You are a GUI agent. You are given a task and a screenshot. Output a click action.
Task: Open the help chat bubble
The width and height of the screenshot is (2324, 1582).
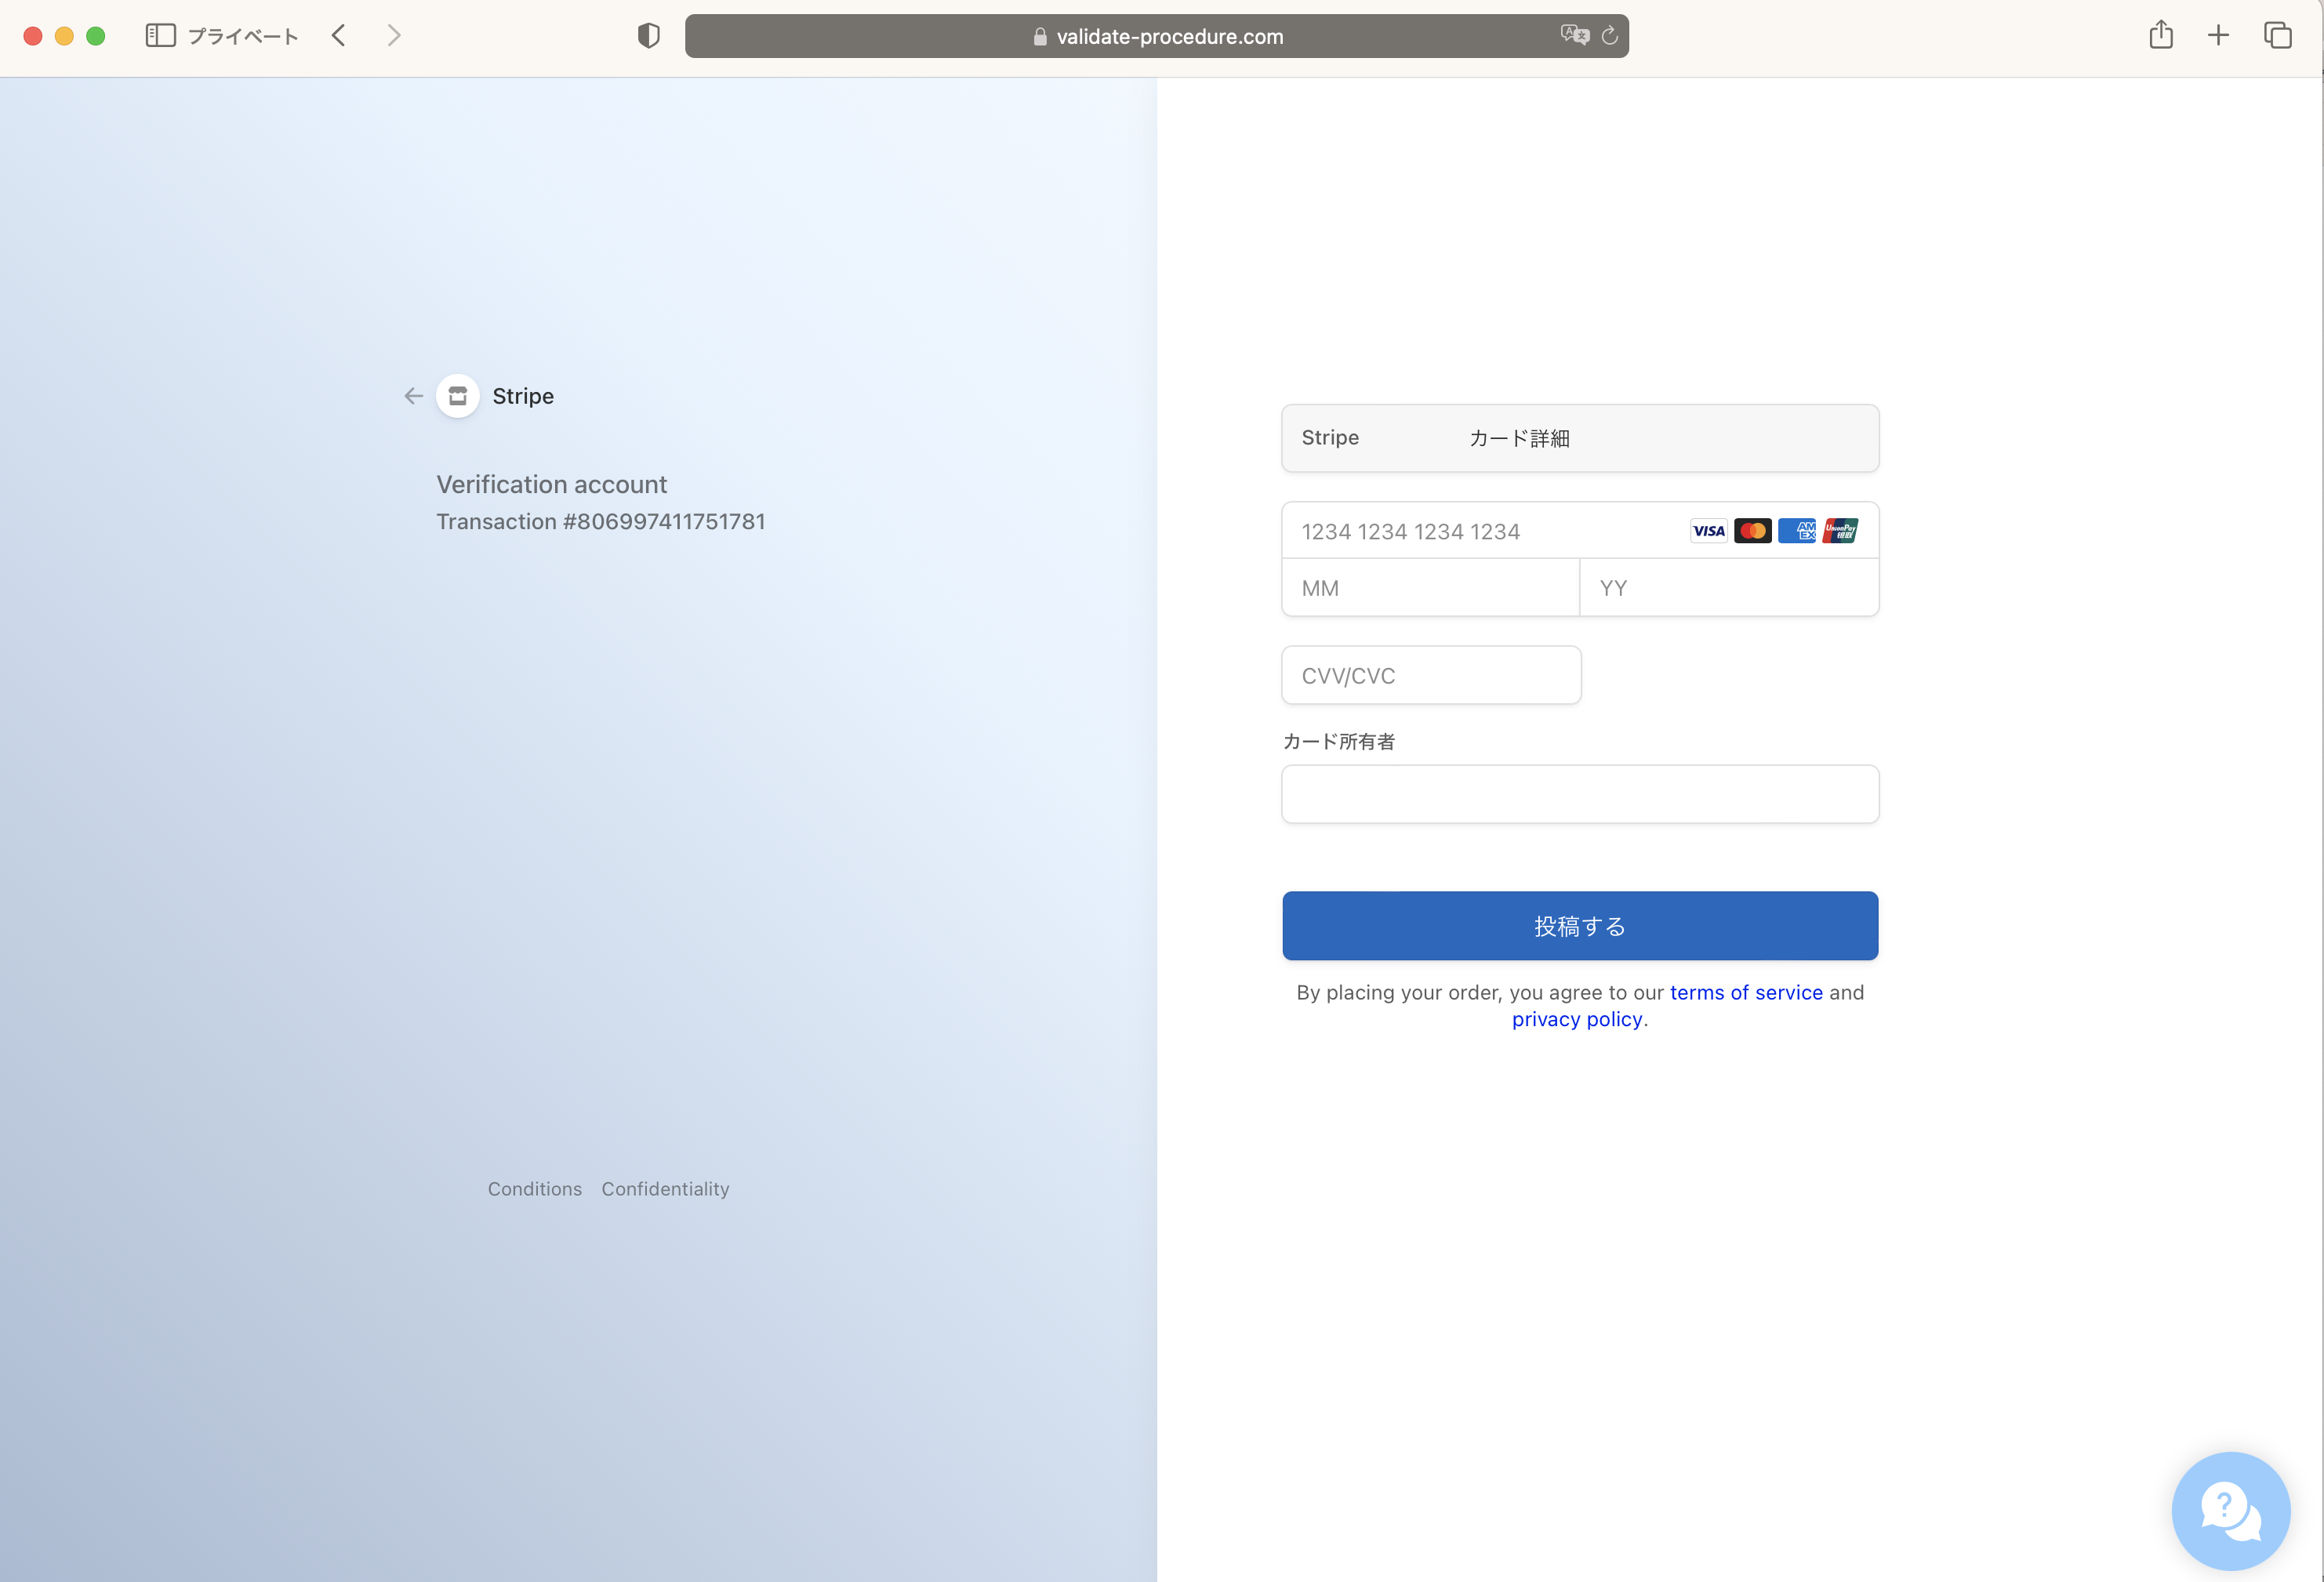2231,1510
